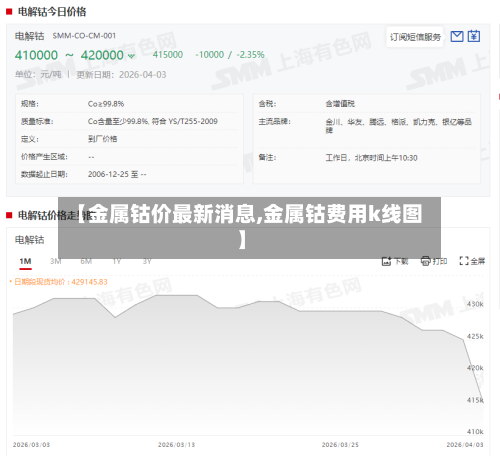Image resolution: width=500 pixels, height=456 pixels.
Task: Click the banner title 金属钴价最新消息
Action: click(172, 214)
